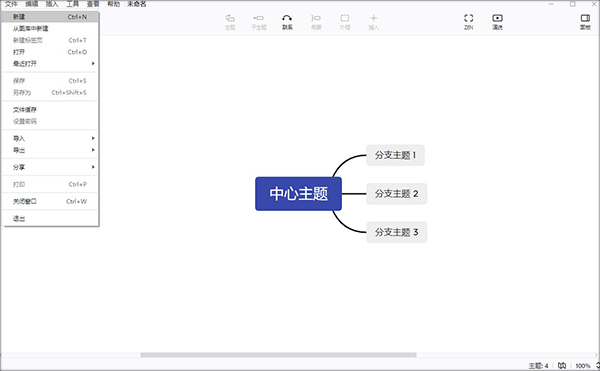600x371 pixels.
Task: Click the 文件 (File) menu bar item
Action: (11, 4)
